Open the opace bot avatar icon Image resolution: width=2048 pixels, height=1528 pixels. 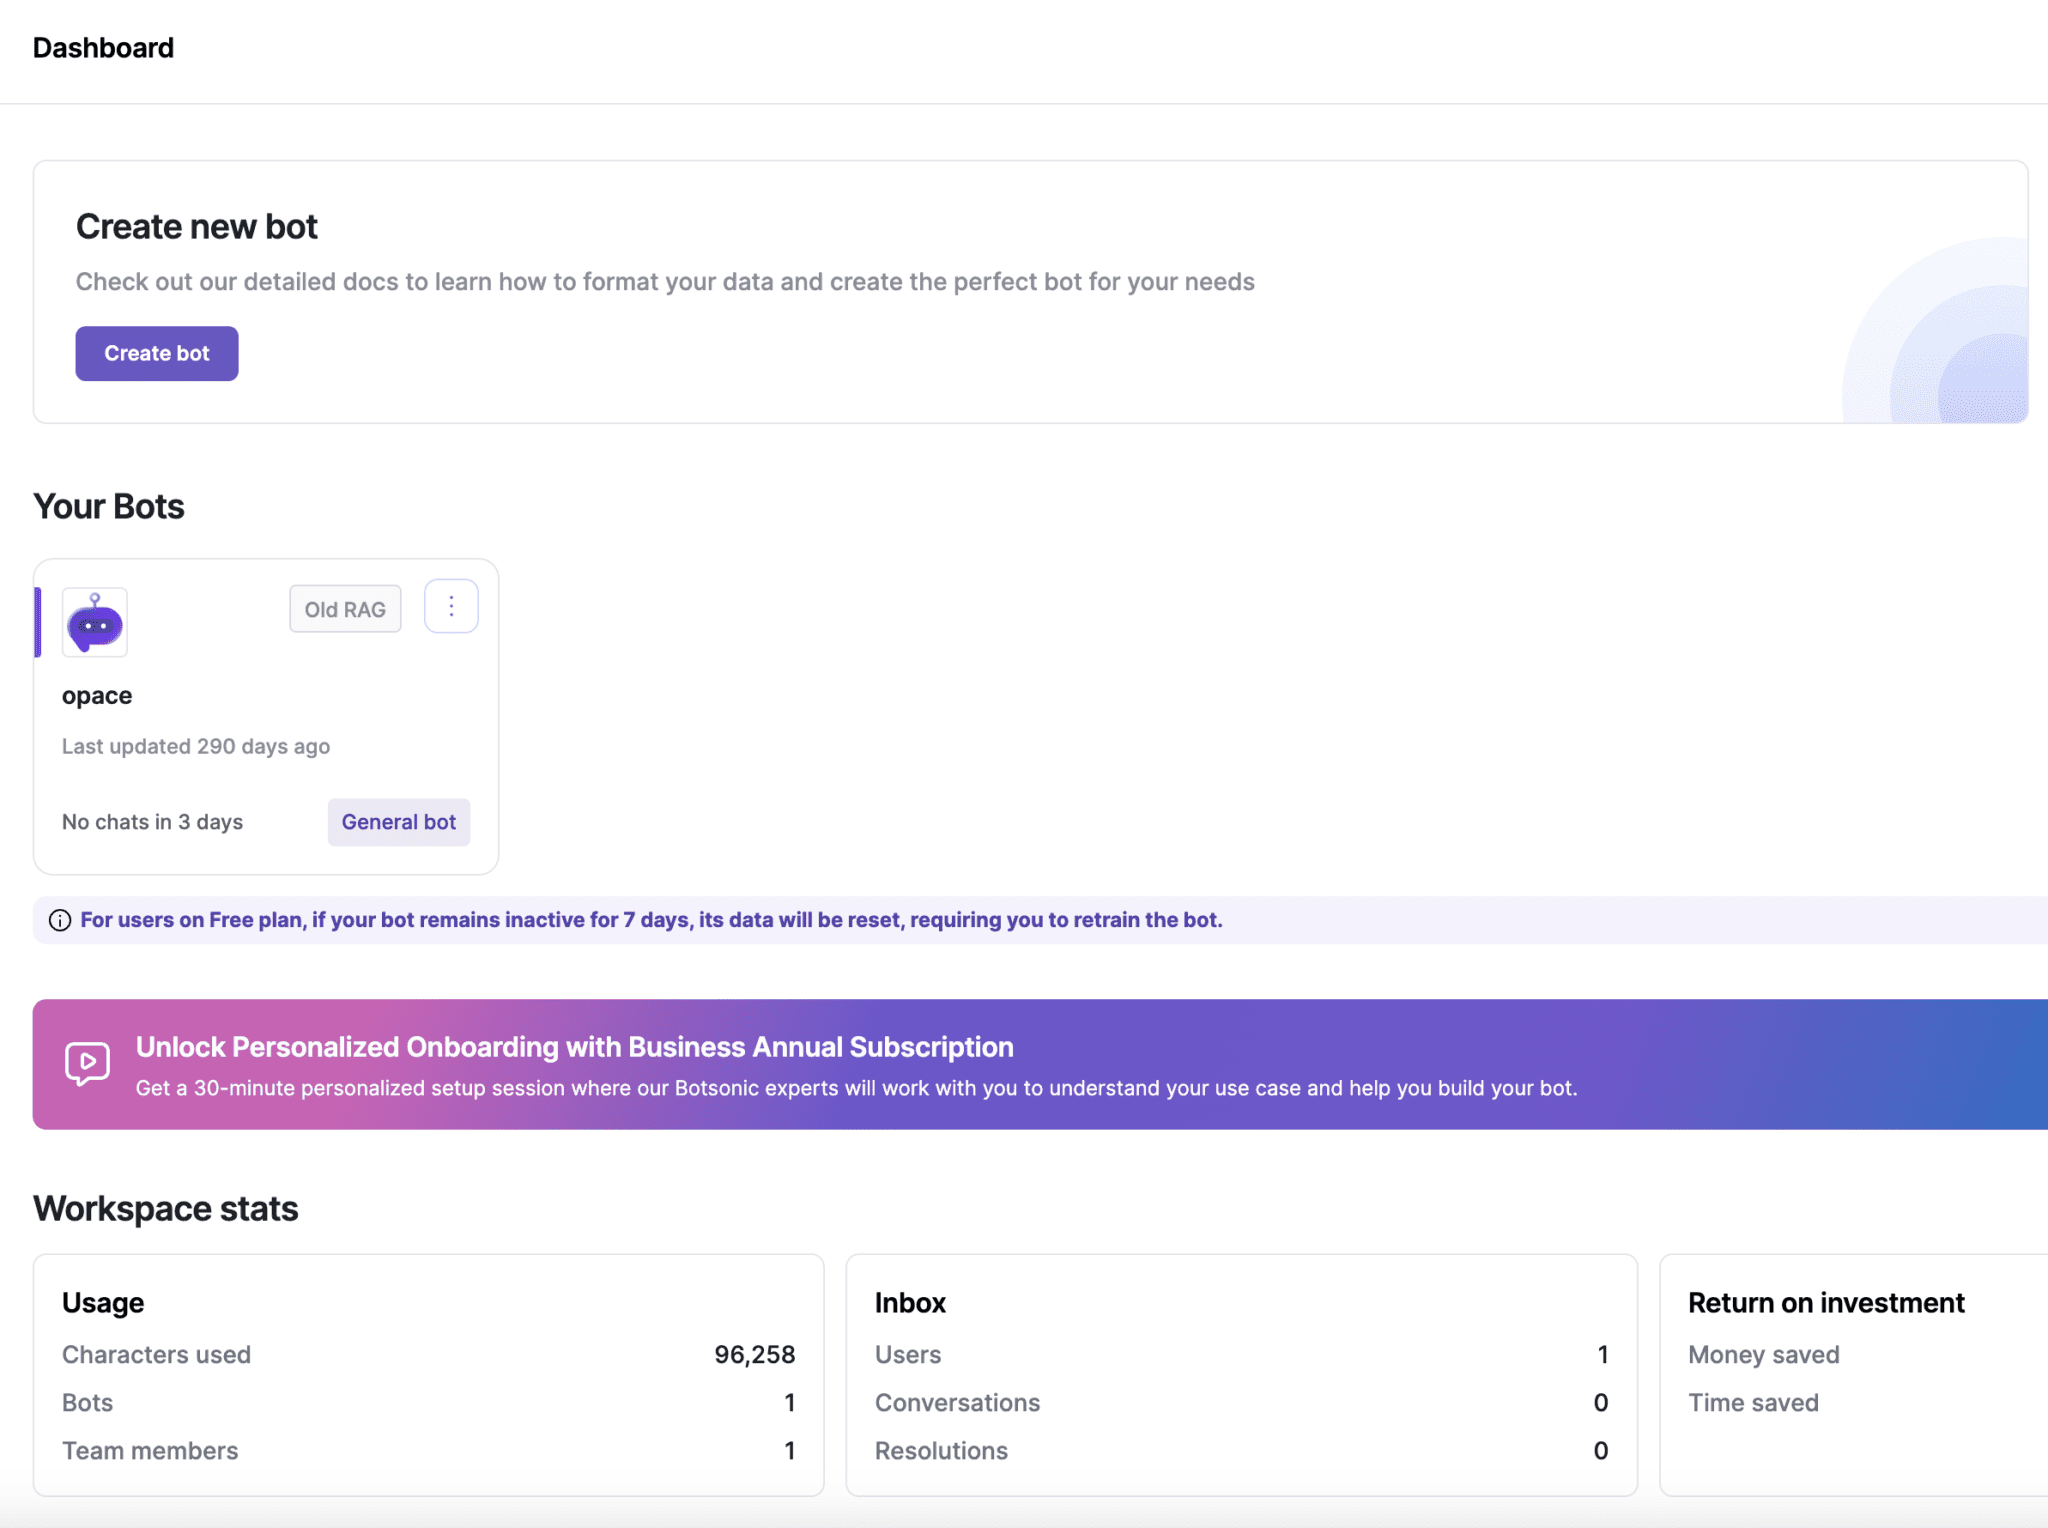tap(94, 622)
